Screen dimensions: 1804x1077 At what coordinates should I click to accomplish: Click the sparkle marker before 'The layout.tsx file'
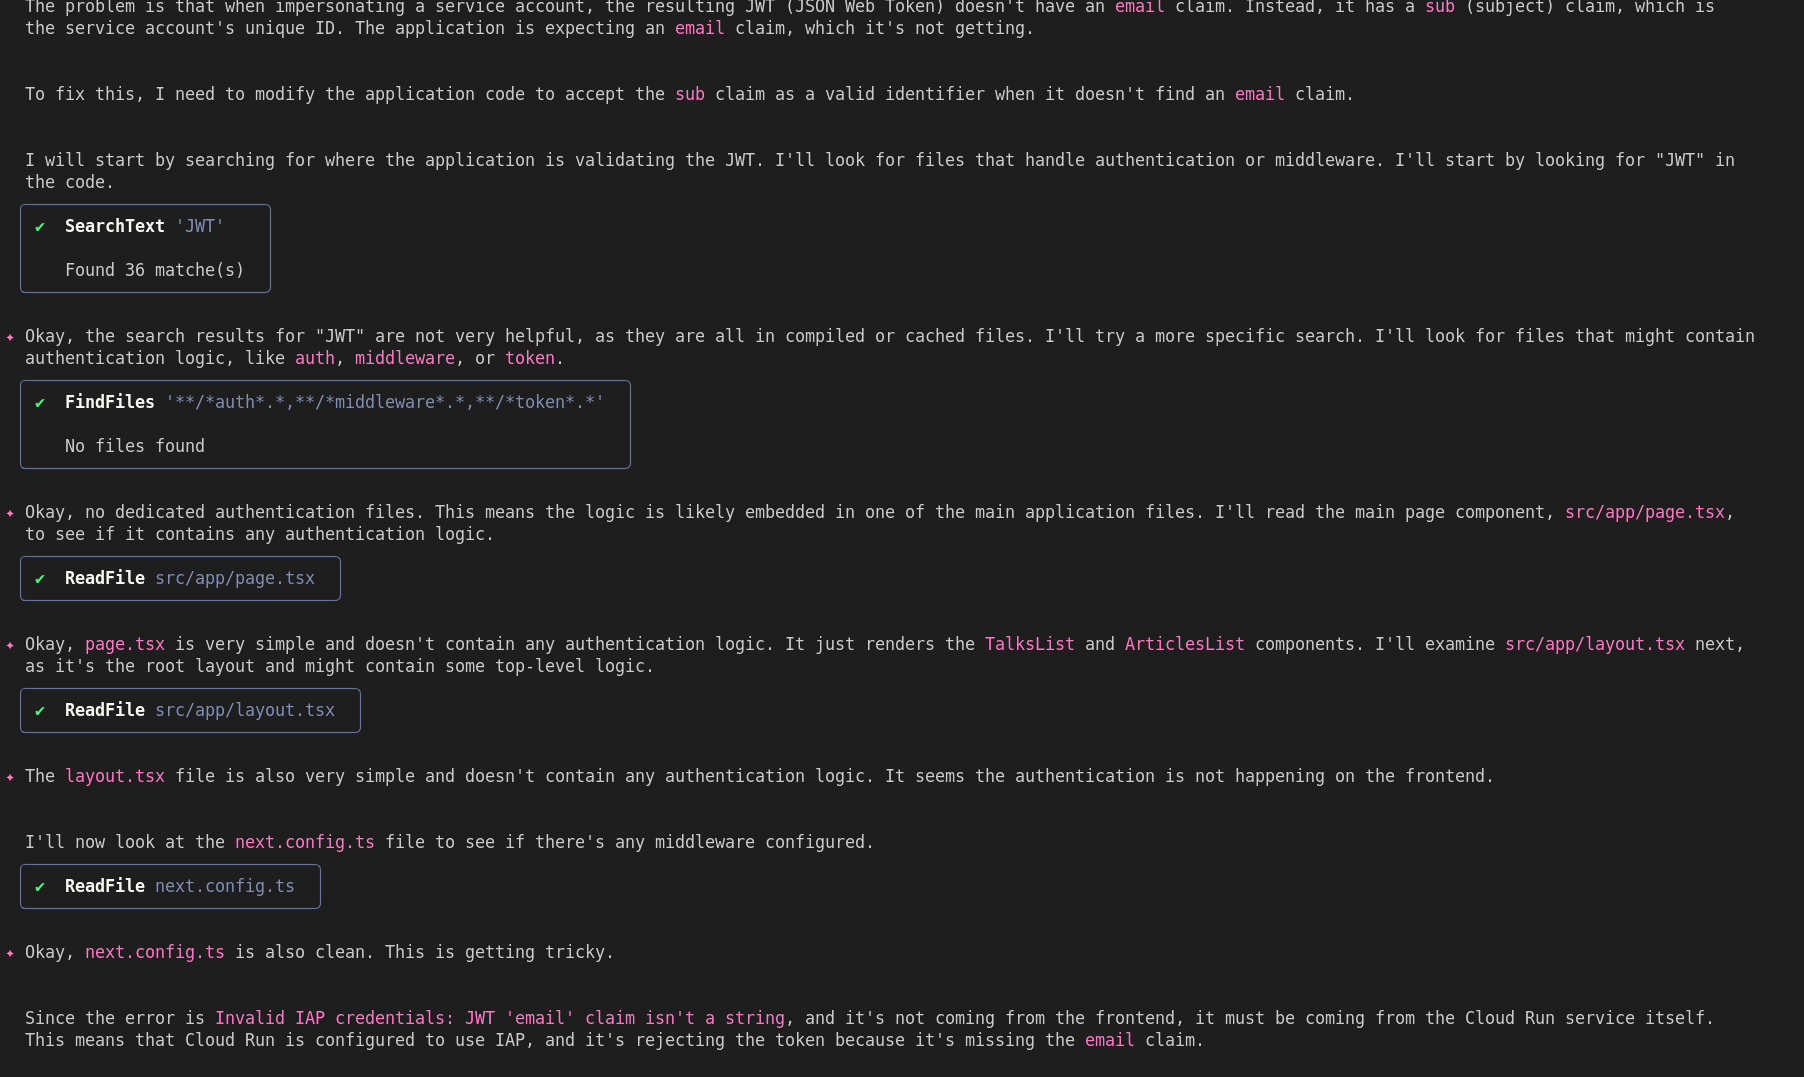pos(10,777)
